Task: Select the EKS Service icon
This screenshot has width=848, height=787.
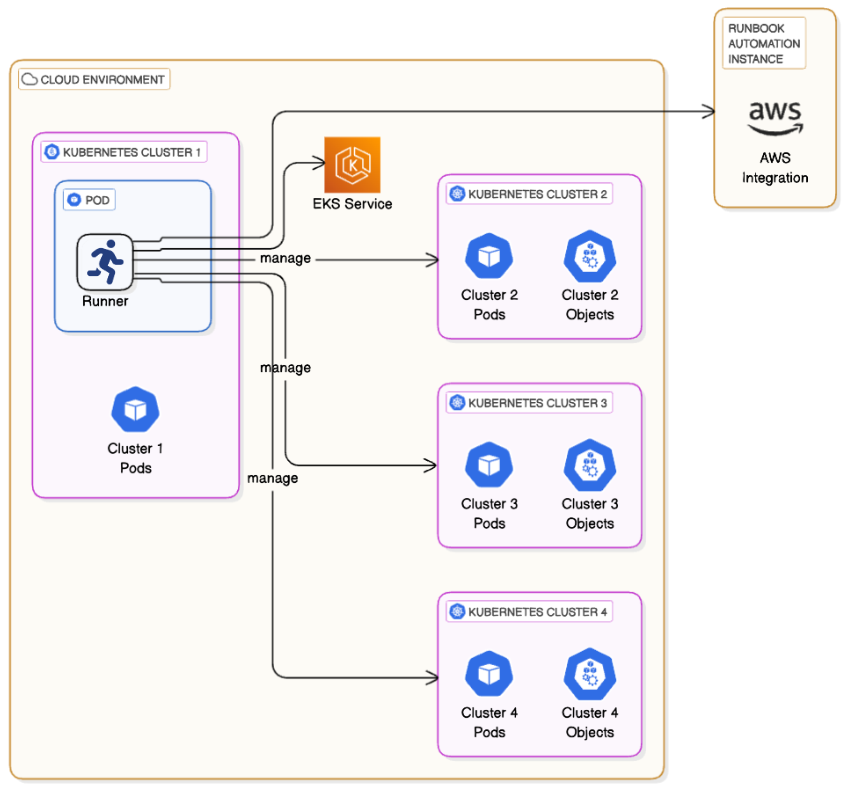Action: coord(352,165)
